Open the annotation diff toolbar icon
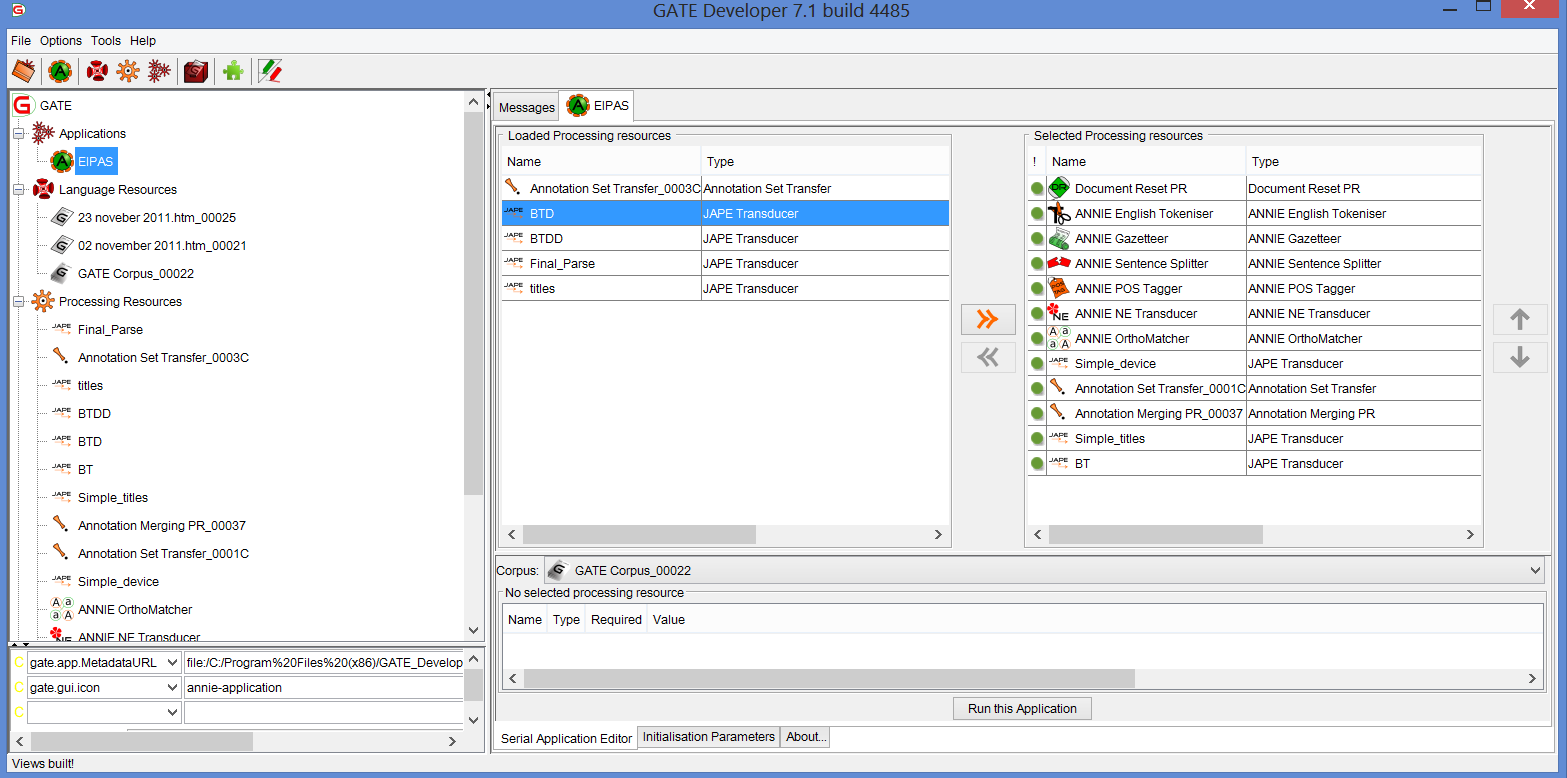This screenshot has width=1567, height=778. [270, 71]
